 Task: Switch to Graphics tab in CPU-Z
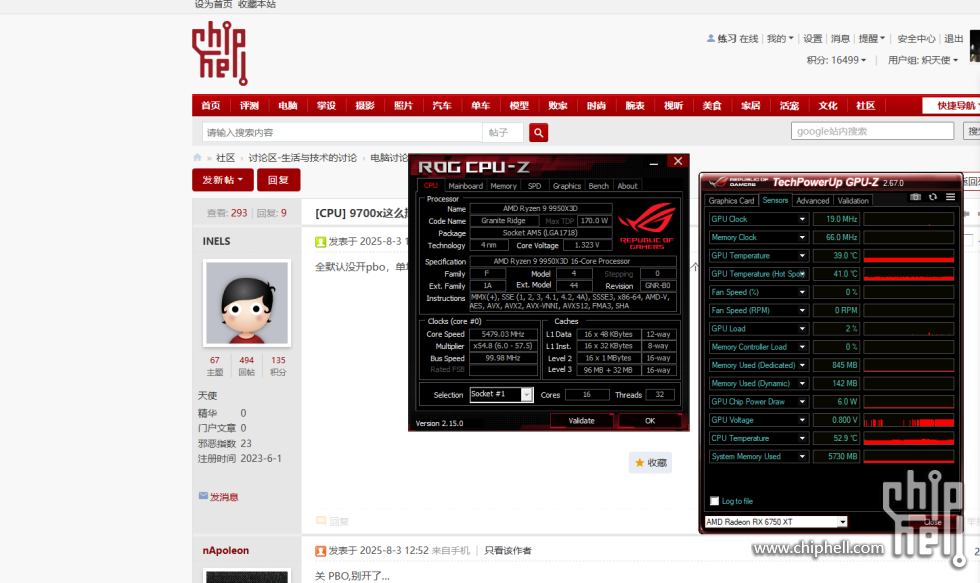click(x=566, y=186)
